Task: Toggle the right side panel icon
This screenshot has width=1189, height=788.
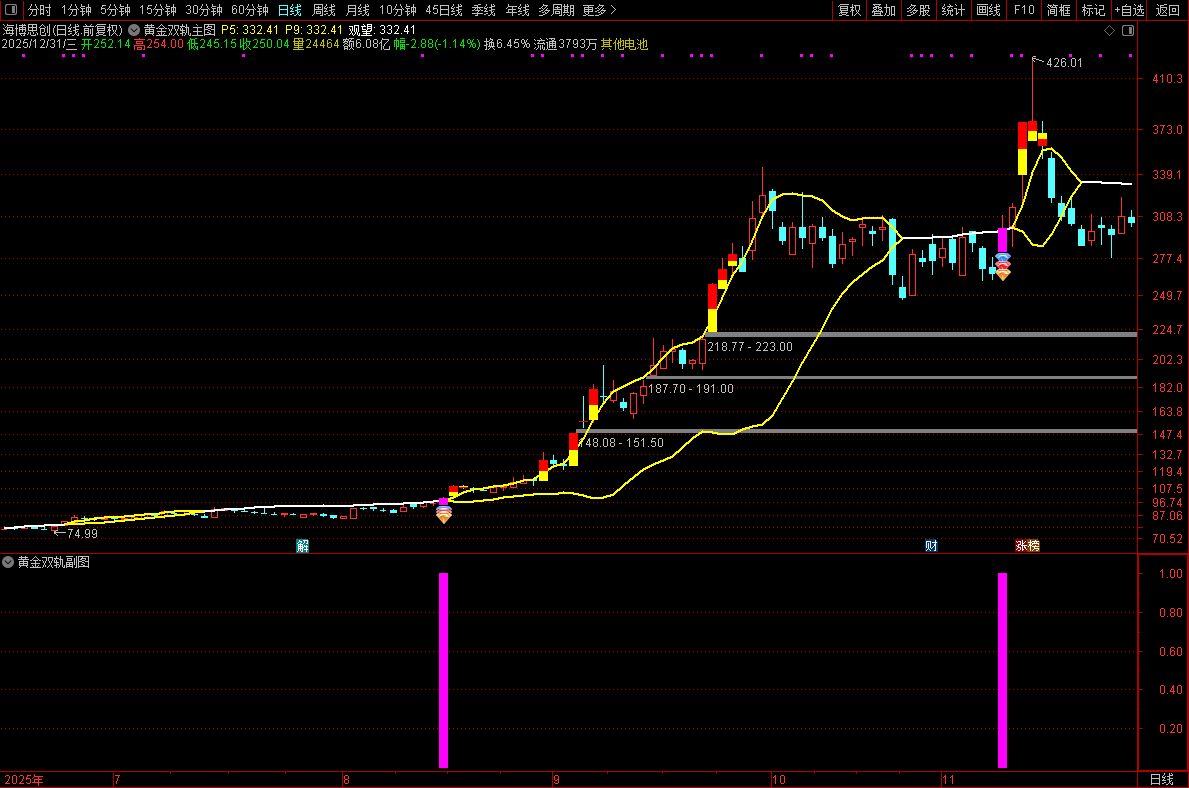Action: click(x=1128, y=30)
